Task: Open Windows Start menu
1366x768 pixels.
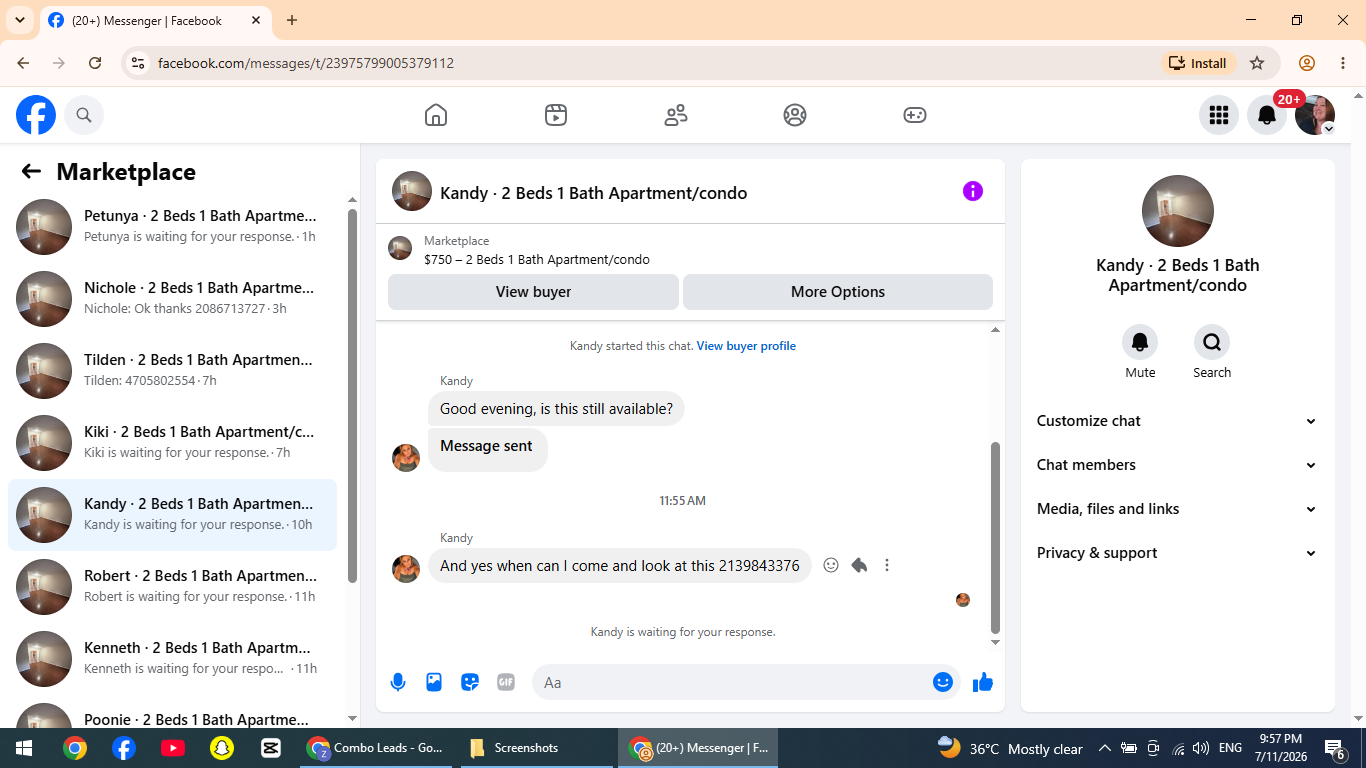Action: coord(23,748)
